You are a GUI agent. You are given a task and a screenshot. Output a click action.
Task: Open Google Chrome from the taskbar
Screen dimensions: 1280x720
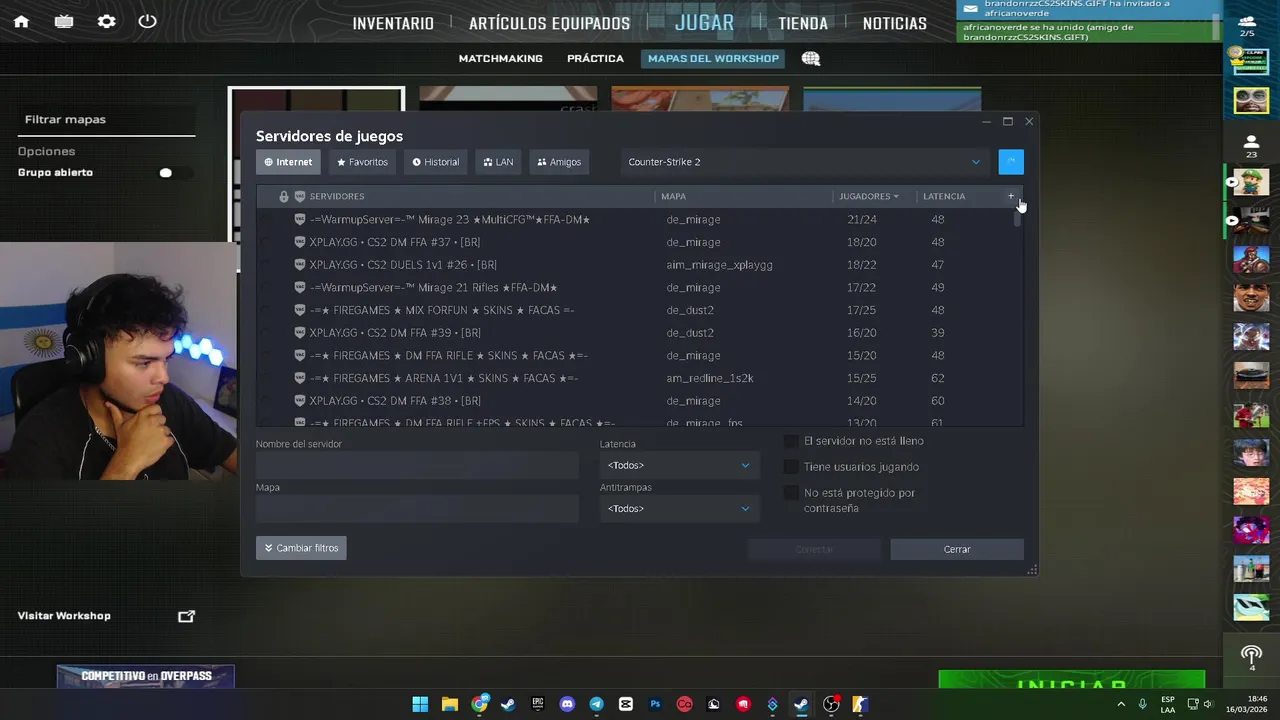click(480, 704)
